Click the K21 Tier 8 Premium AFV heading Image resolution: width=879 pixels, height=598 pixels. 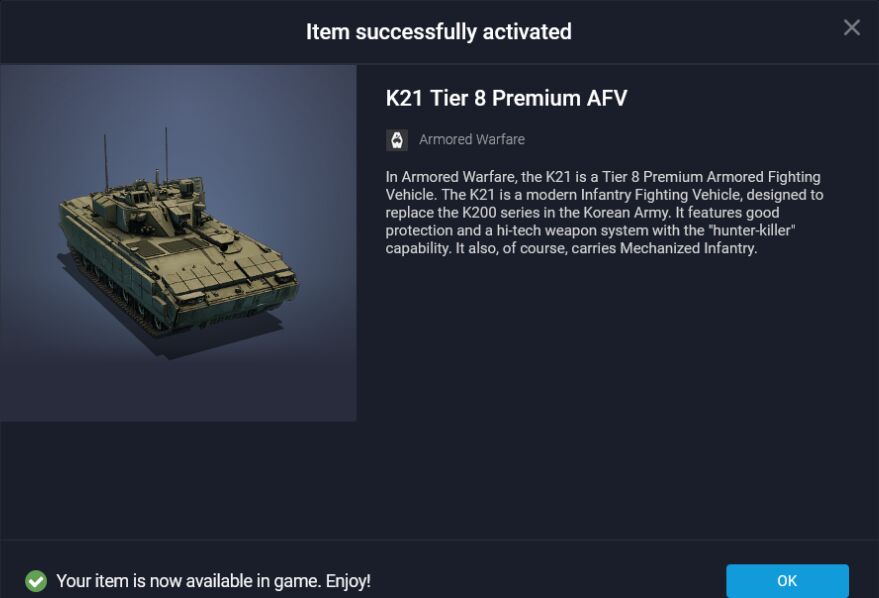click(x=506, y=98)
